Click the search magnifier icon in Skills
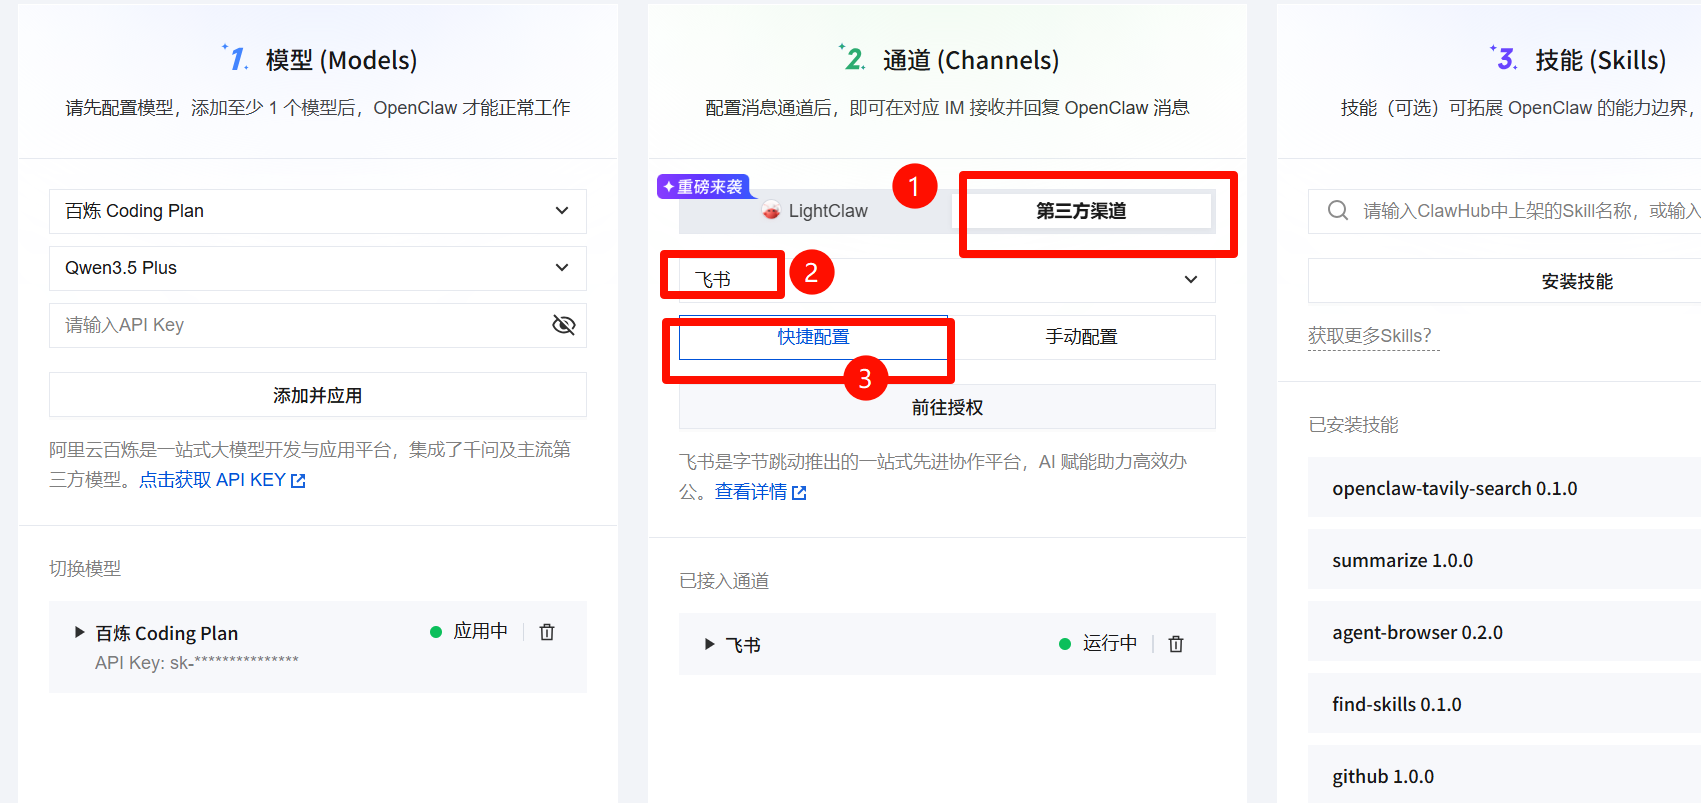Viewport: 1701px width, 803px height. pyautogui.click(x=1337, y=211)
